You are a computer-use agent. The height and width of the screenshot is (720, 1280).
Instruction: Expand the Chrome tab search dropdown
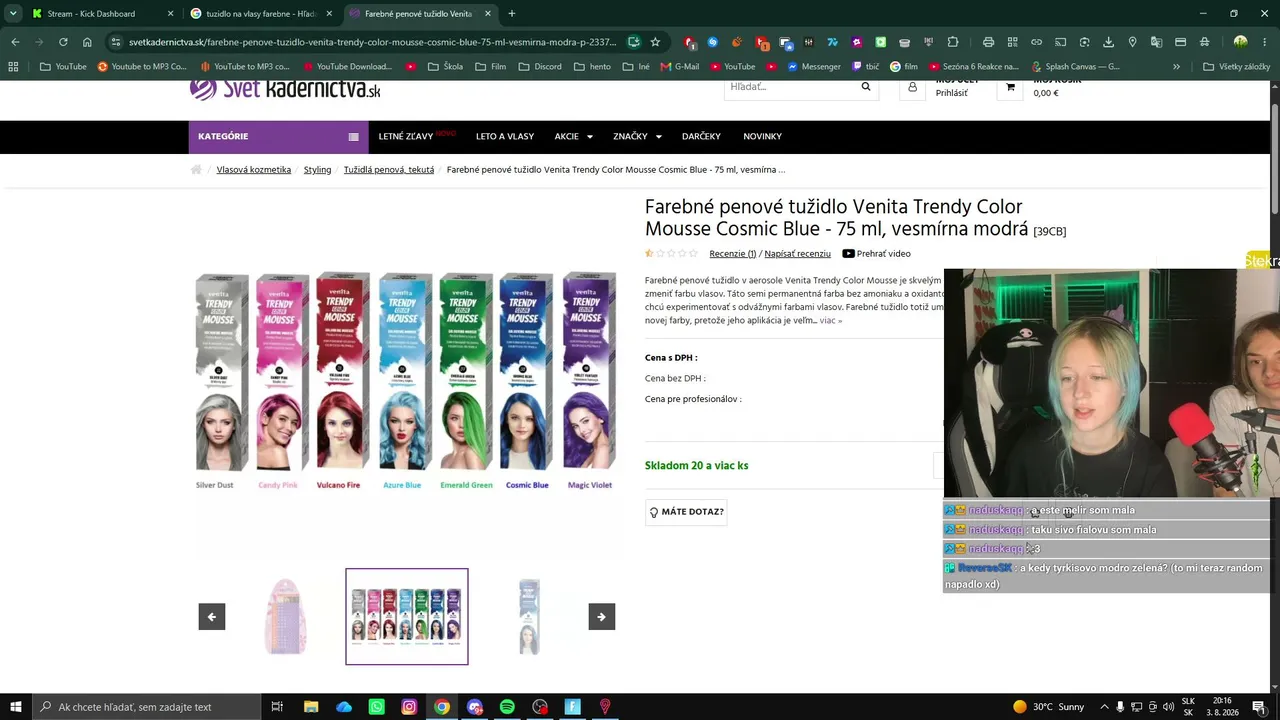13,14
